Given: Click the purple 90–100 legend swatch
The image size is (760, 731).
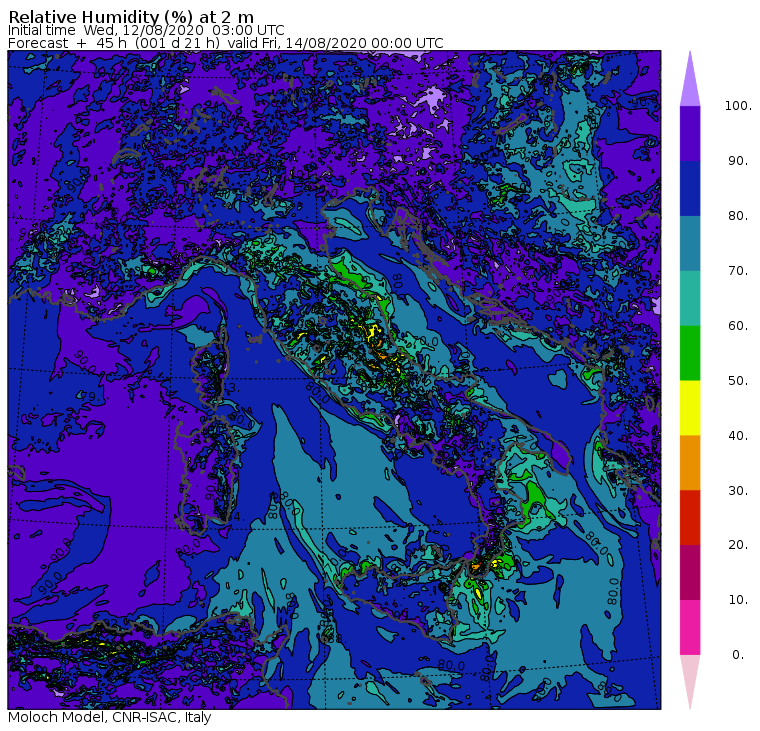Looking at the screenshot, I should (x=690, y=133).
